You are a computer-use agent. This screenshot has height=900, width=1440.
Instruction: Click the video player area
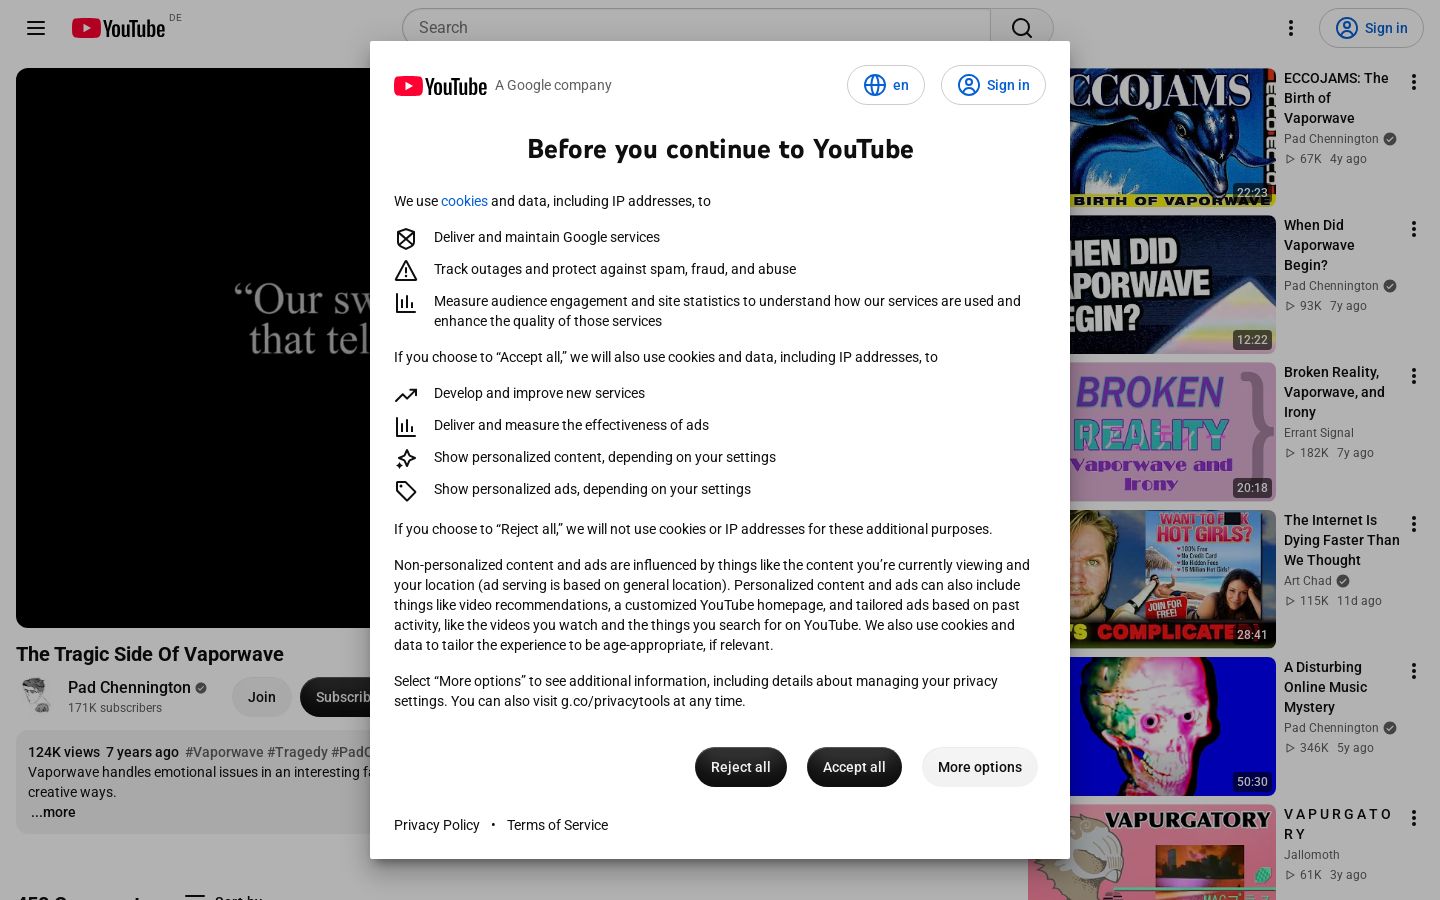point(193,348)
